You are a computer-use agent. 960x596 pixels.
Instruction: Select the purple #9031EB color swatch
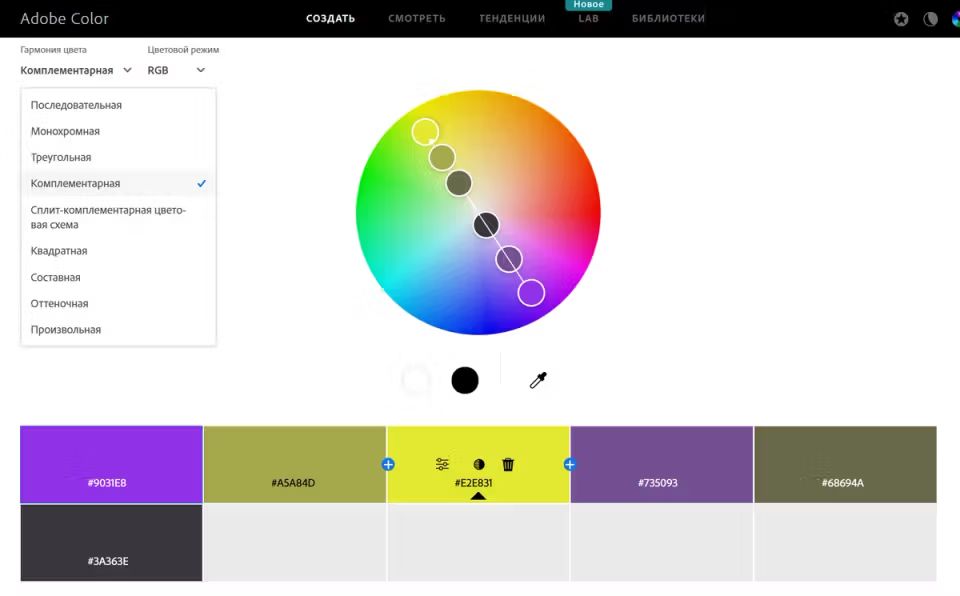point(111,464)
